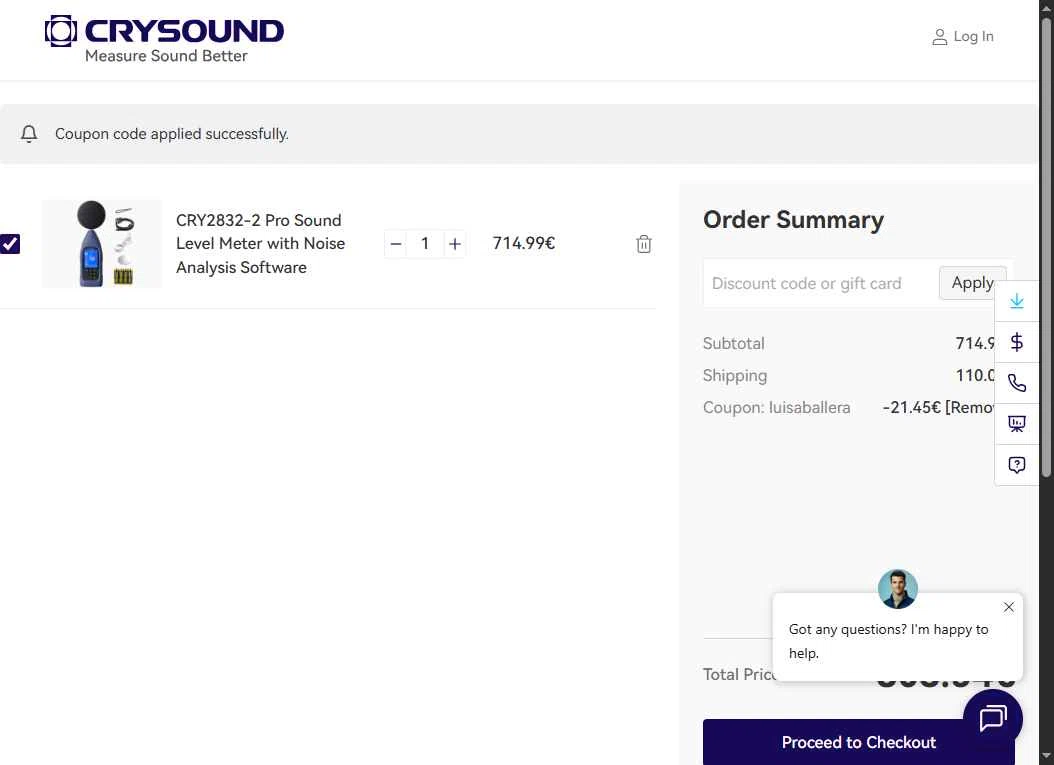This screenshot has width=1054, height=765.
Task: Open the live chat bubble
Action: click(x=993, y=719)
